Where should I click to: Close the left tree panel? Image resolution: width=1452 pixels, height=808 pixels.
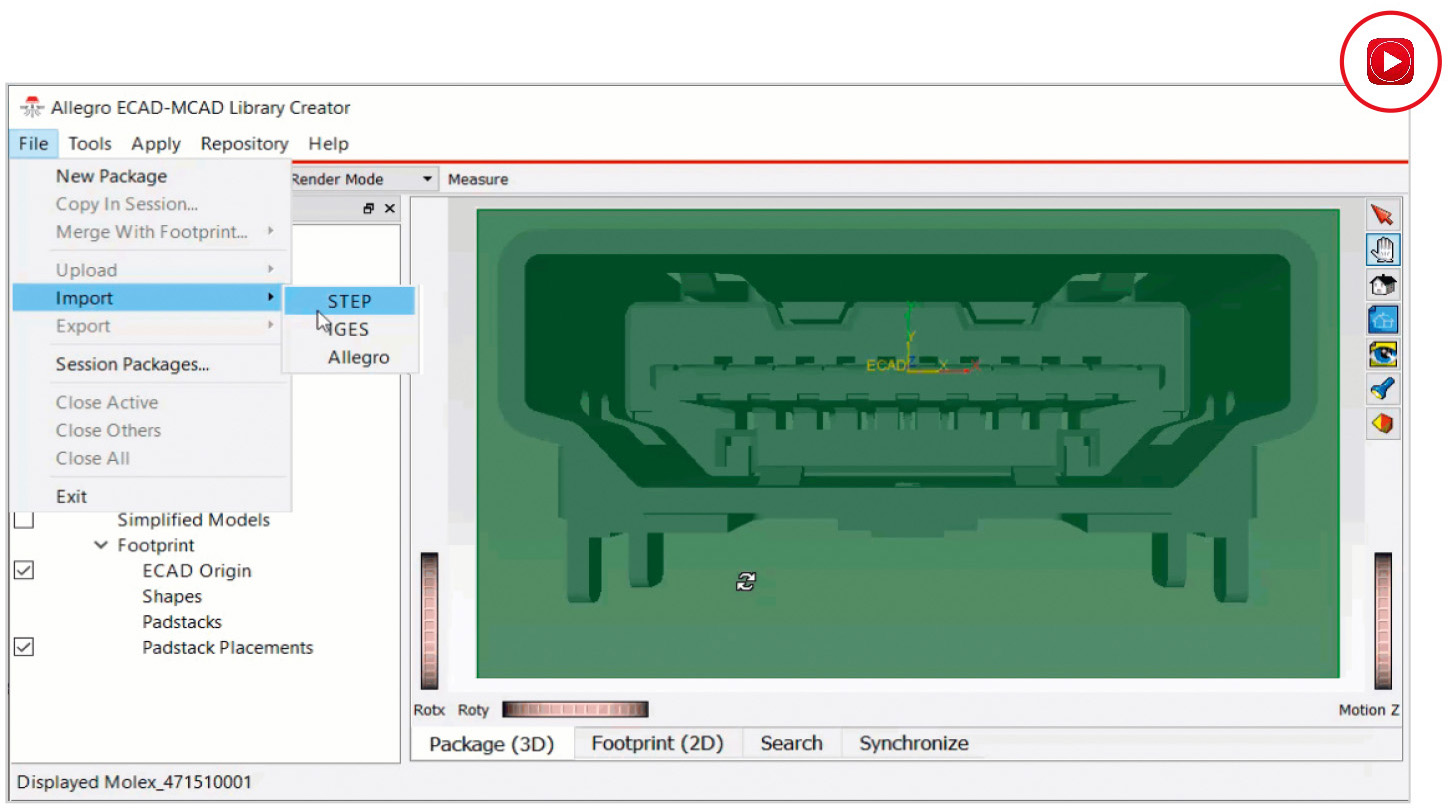390,209
